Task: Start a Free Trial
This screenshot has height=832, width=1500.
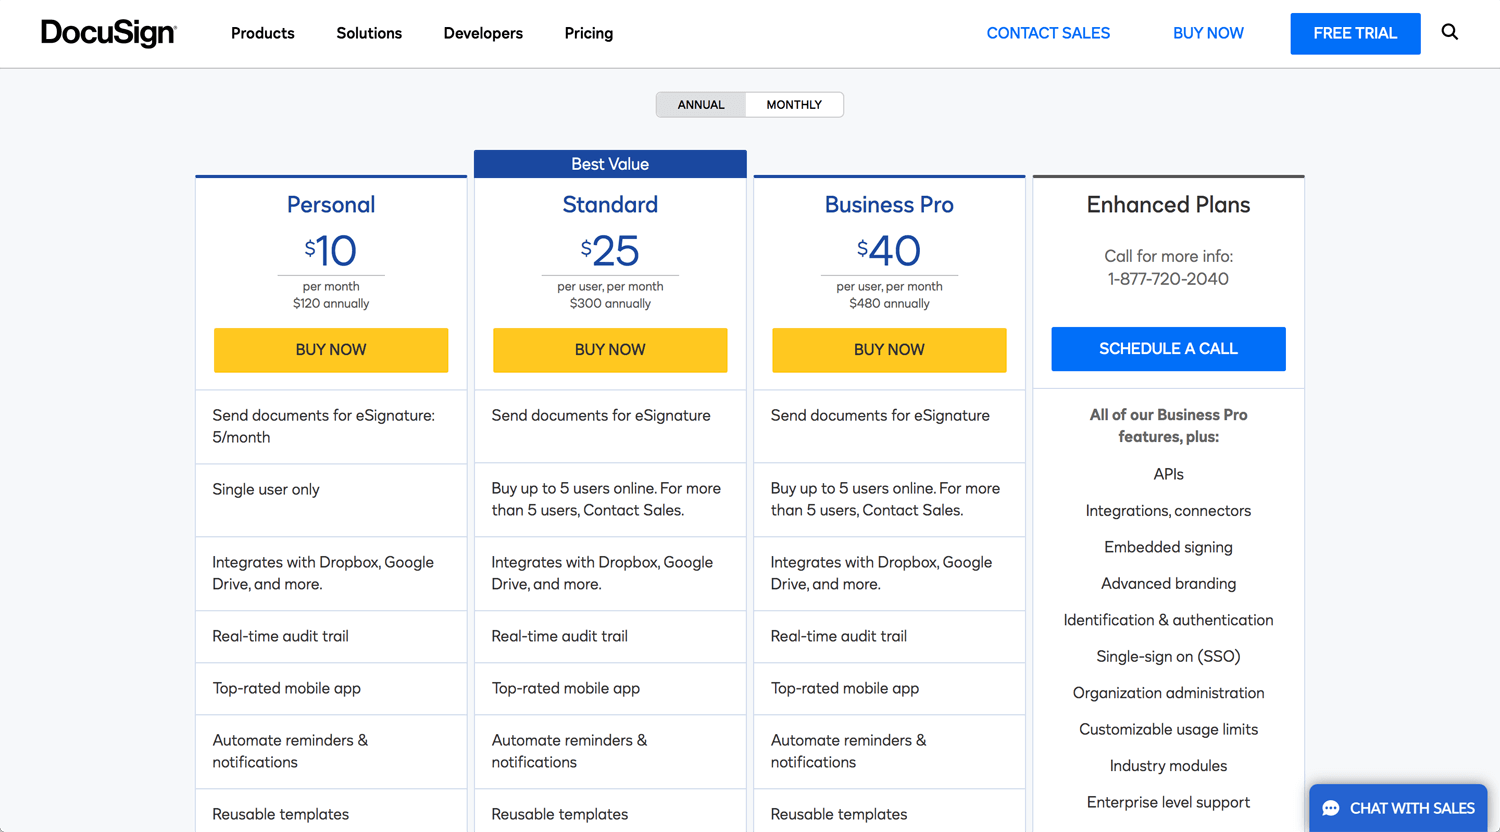Action: pyautogui.click(x=1355, y=33)
